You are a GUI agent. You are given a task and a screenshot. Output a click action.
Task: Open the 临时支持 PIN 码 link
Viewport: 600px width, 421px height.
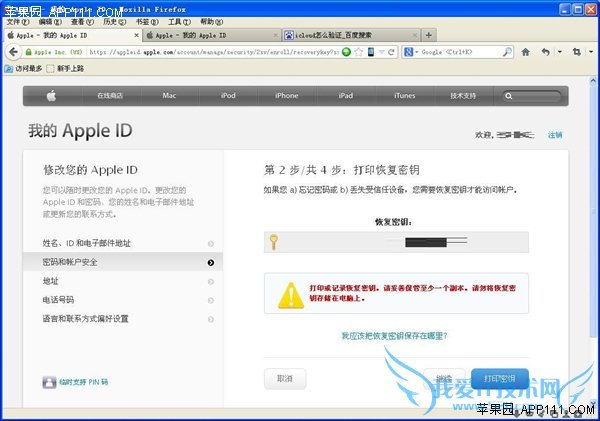click(83, 382)
